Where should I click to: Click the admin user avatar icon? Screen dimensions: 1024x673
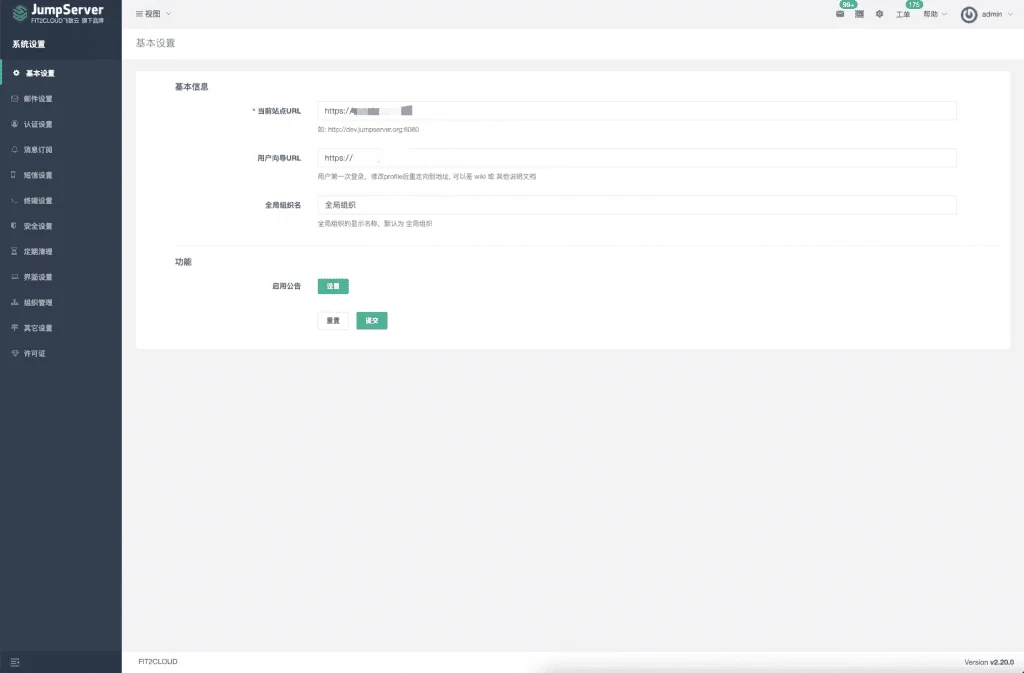pos(968,14)
